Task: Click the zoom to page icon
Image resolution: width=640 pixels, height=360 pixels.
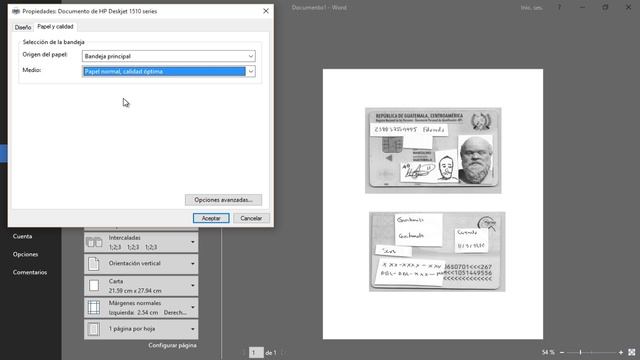Action: tap(631, 352)
